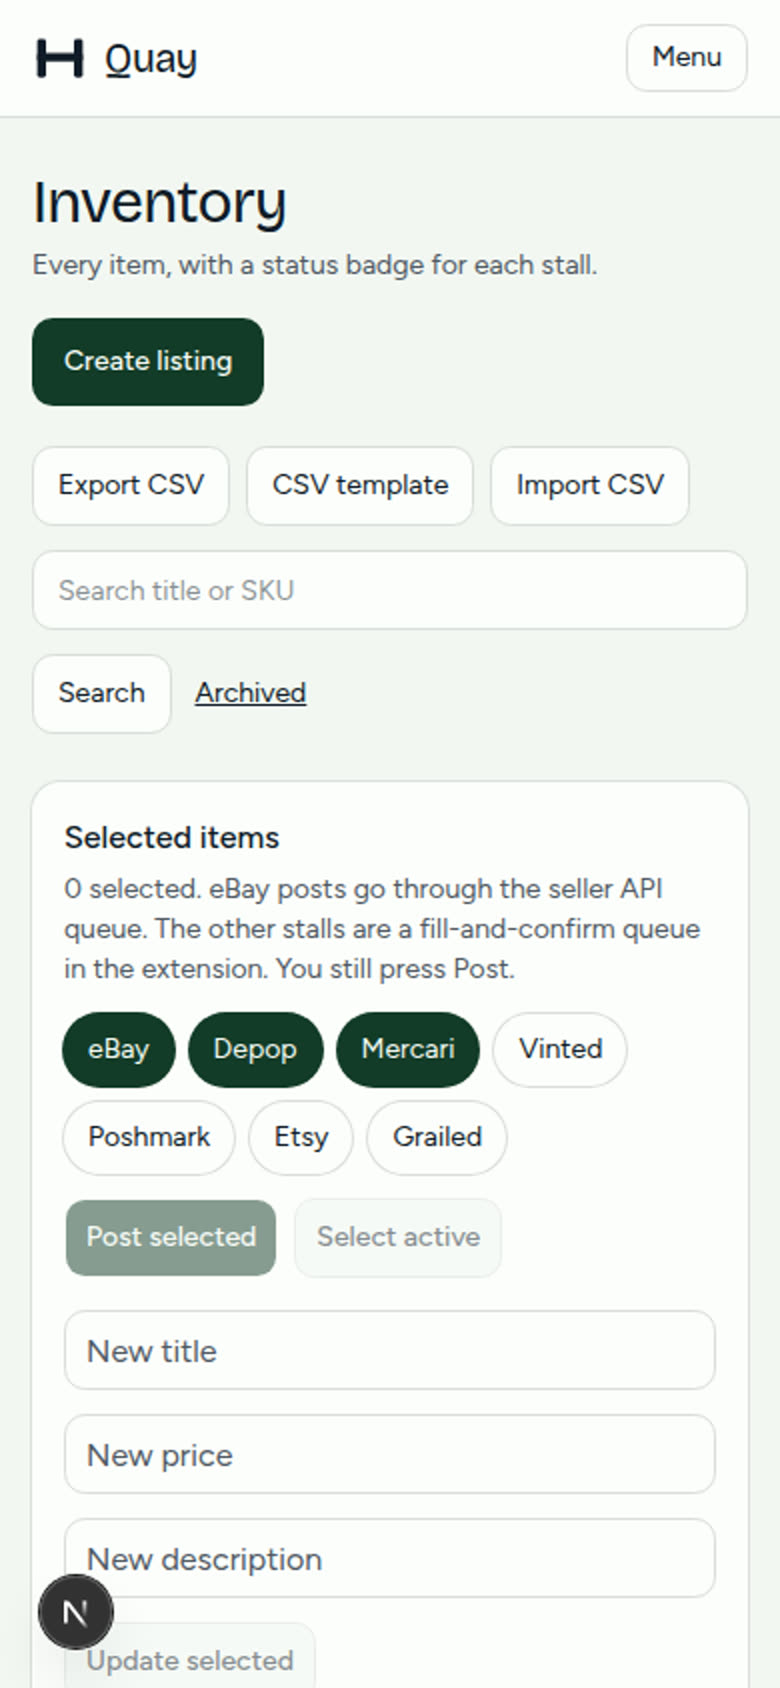Screen dimensions: 780x1688
Task: Toggle off the eBay stall chip
Action: (x=119, y=1050)
